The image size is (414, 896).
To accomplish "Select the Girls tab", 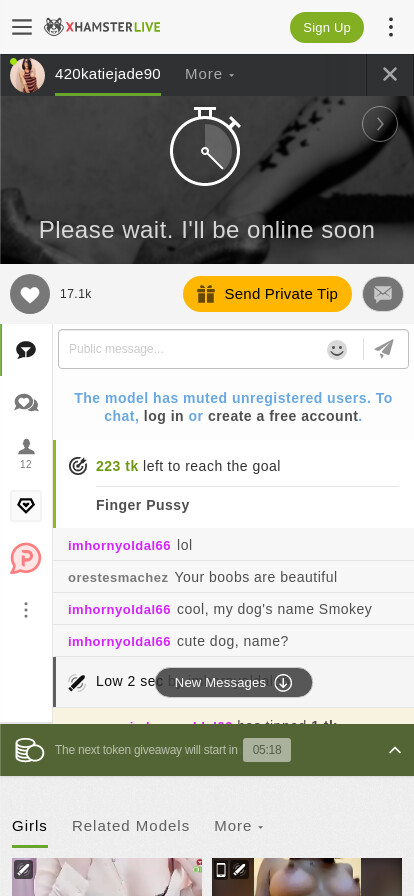I will (30, 826).
